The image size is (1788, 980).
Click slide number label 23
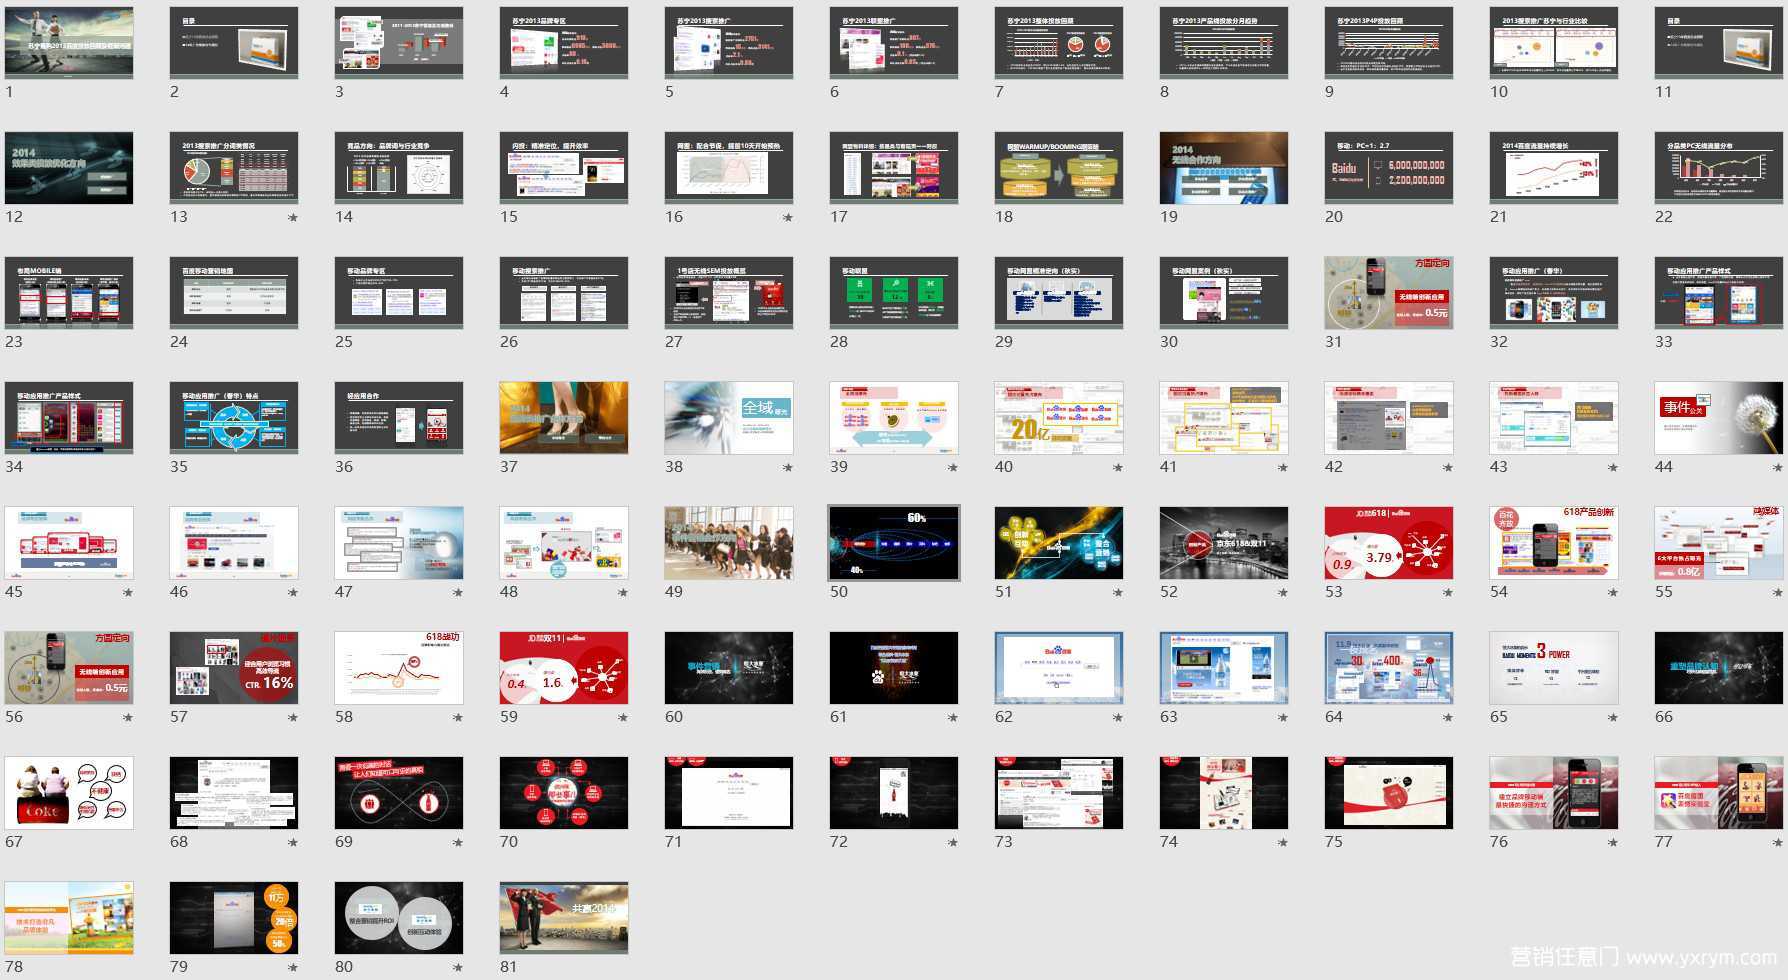(14, 342)
